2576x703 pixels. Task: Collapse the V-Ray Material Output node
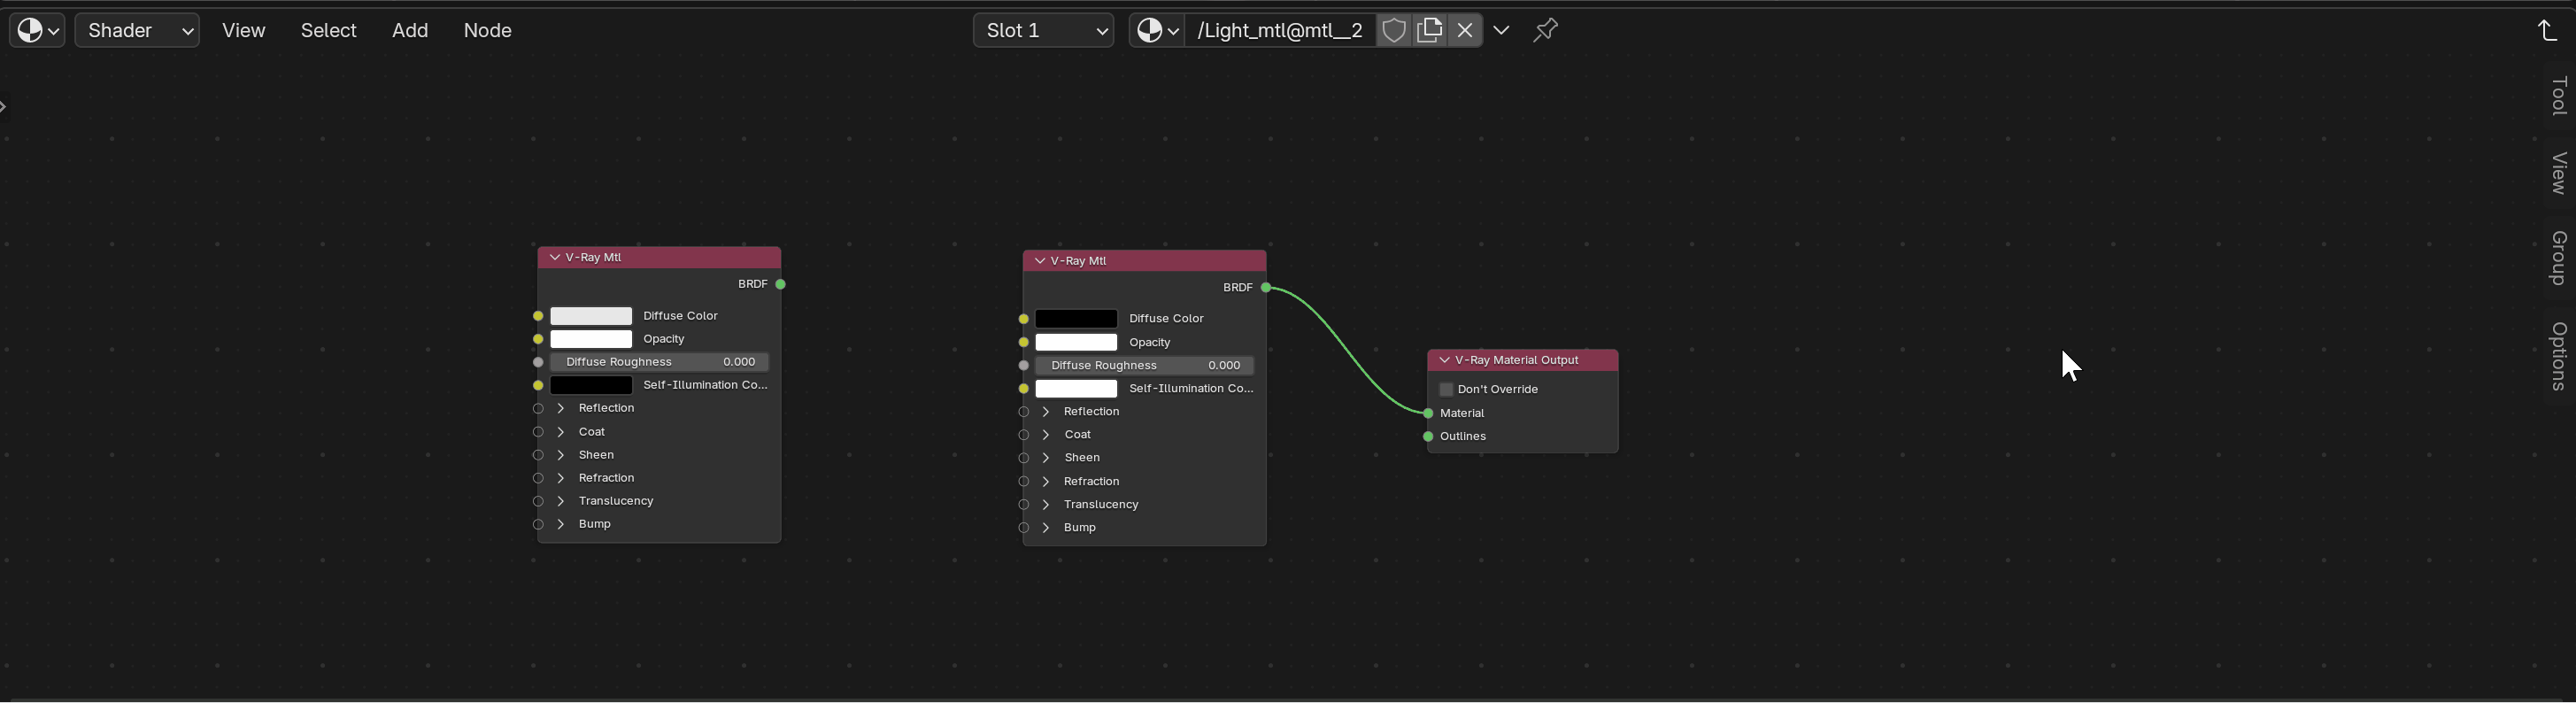(1444, 360)
